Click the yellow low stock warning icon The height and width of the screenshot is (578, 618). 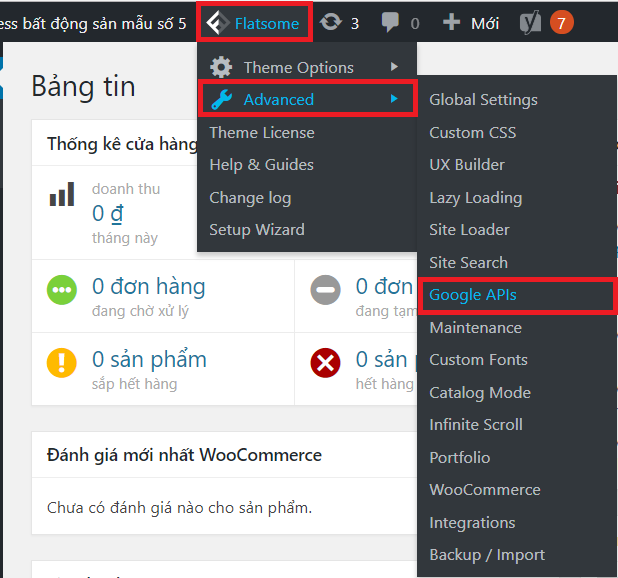(x=62, y=363)
